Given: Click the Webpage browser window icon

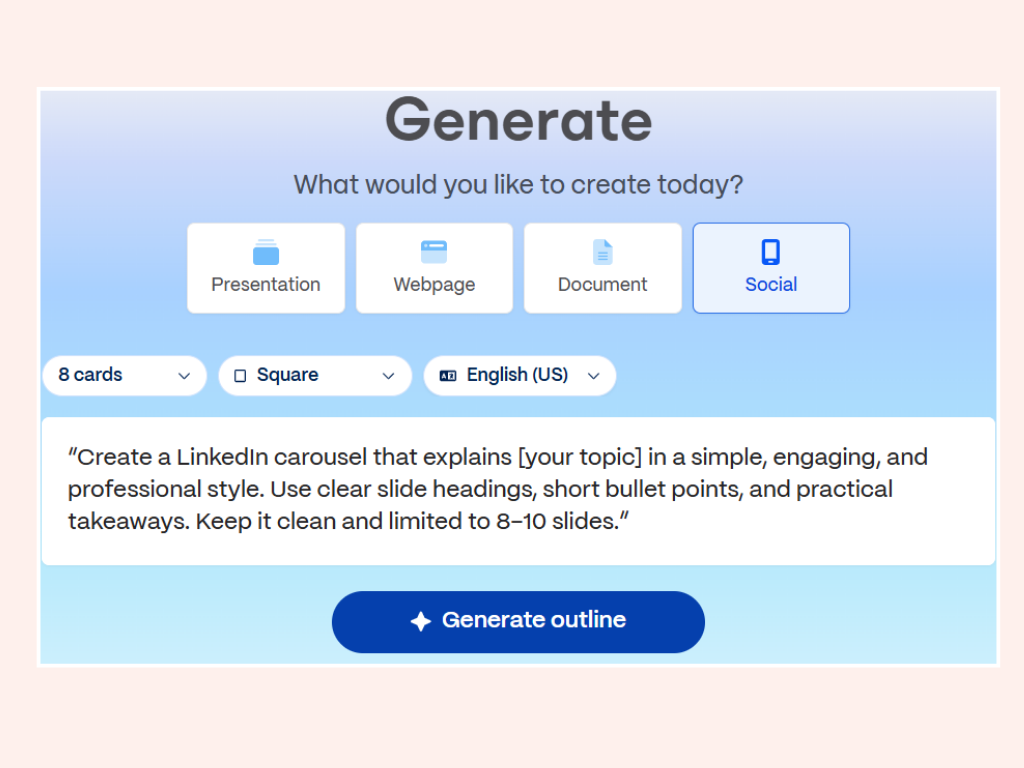Looking at the screenshot, I should pyautogui.click(x=434, y=252).
